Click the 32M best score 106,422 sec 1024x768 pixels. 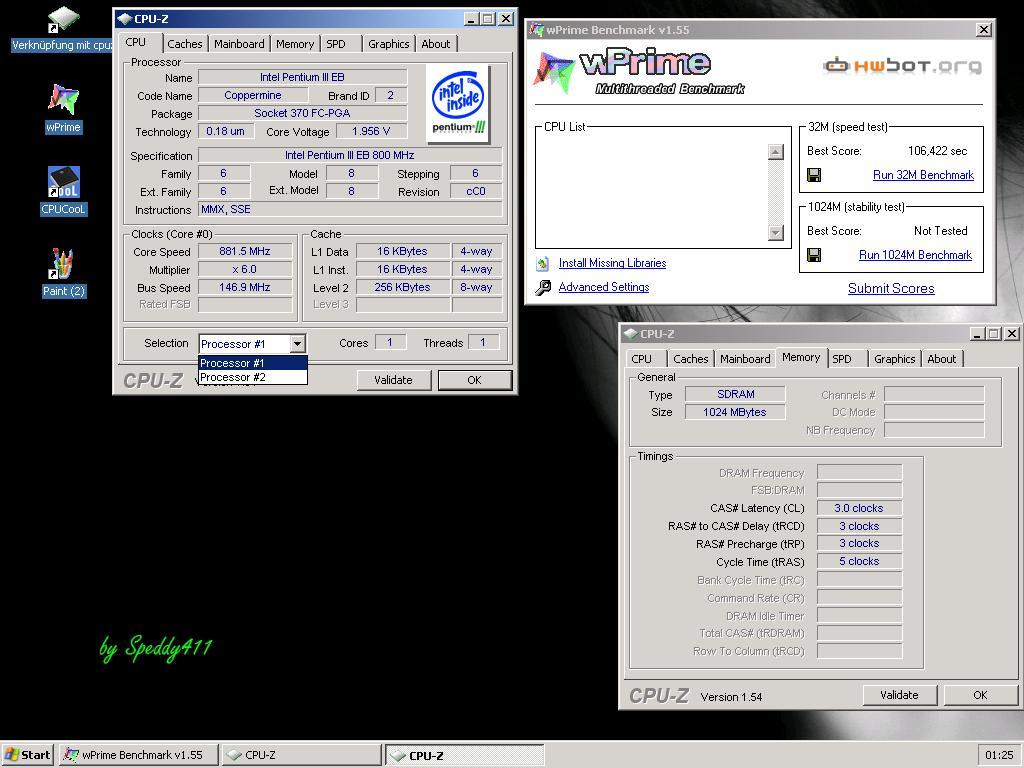(x=937, y=151)
